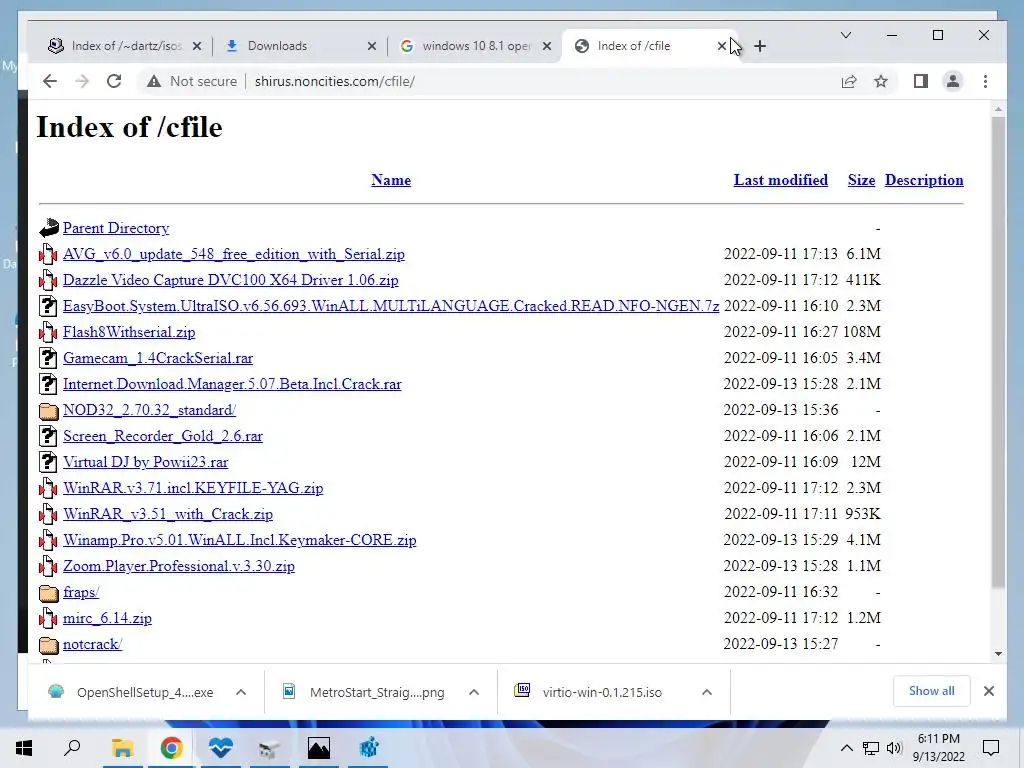Open Zoom.Player.Professional.v.3.30.zip link

coord(179,566)
